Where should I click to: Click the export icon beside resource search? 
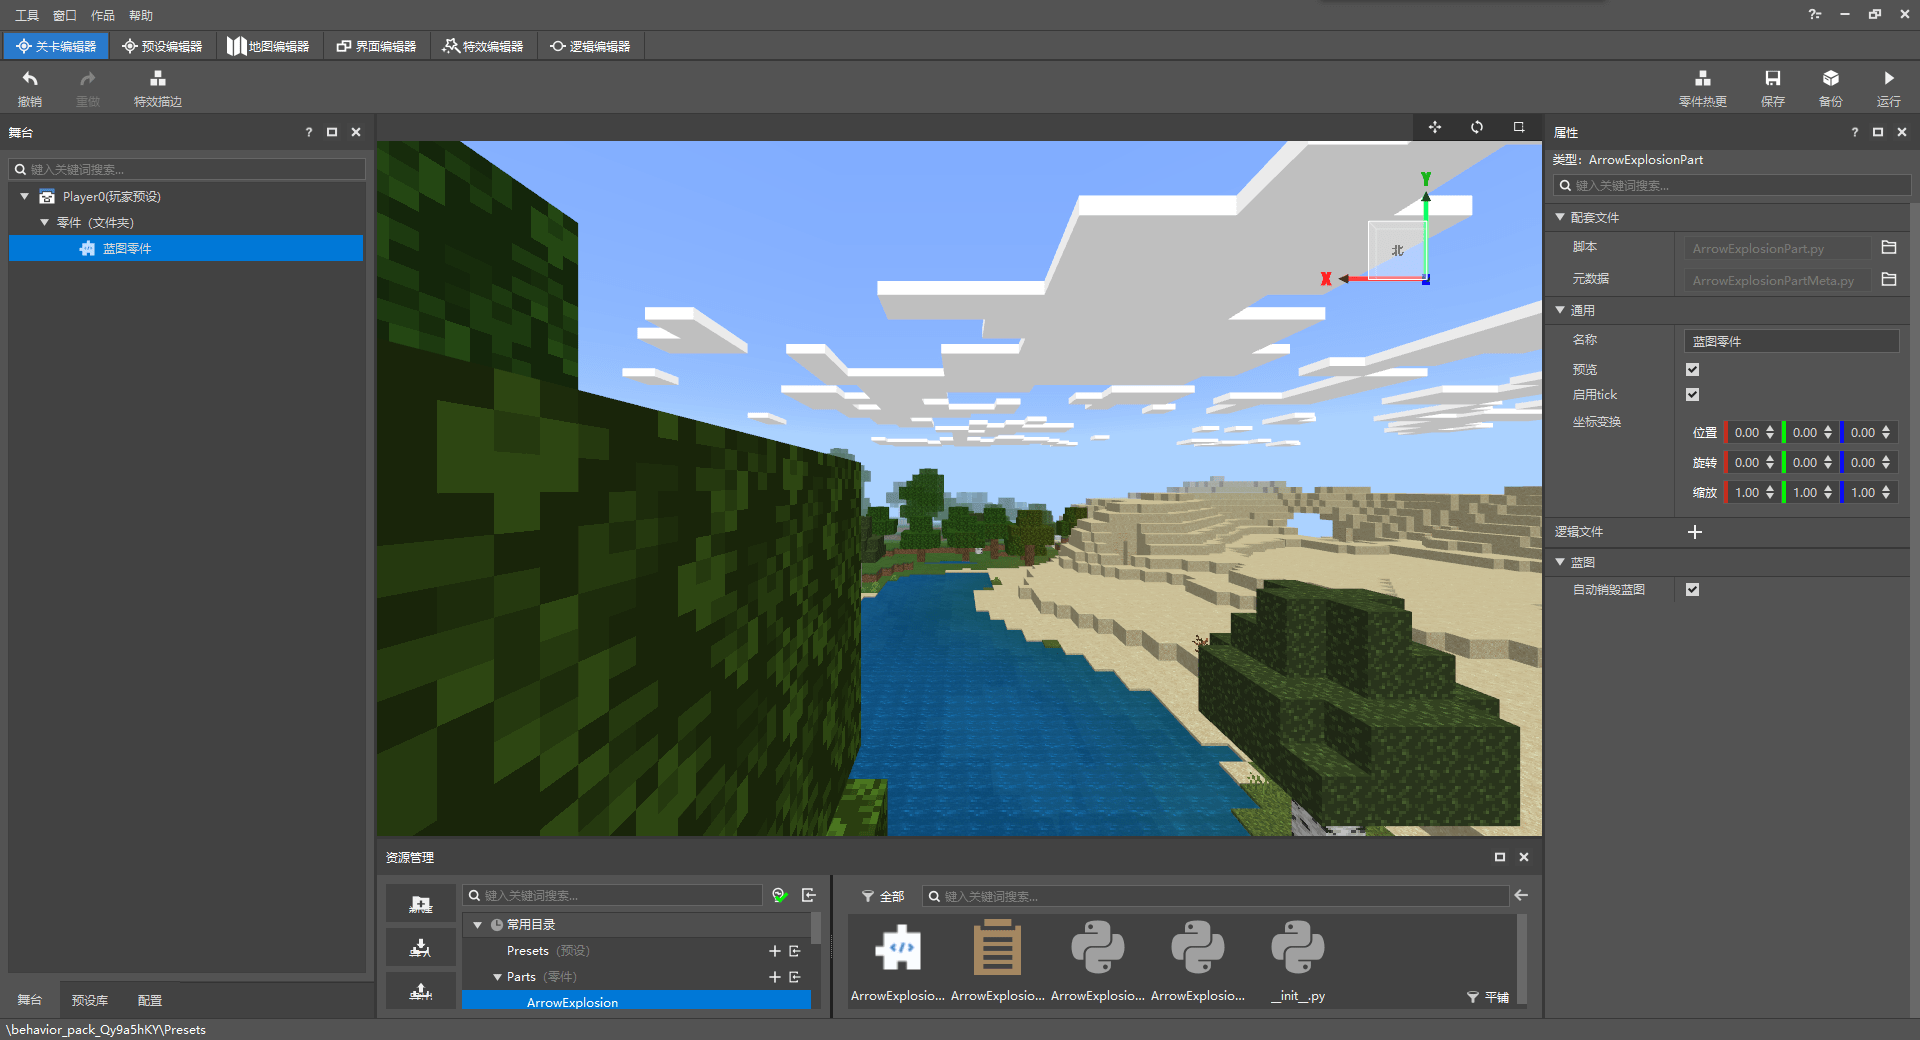coord(809,895)
